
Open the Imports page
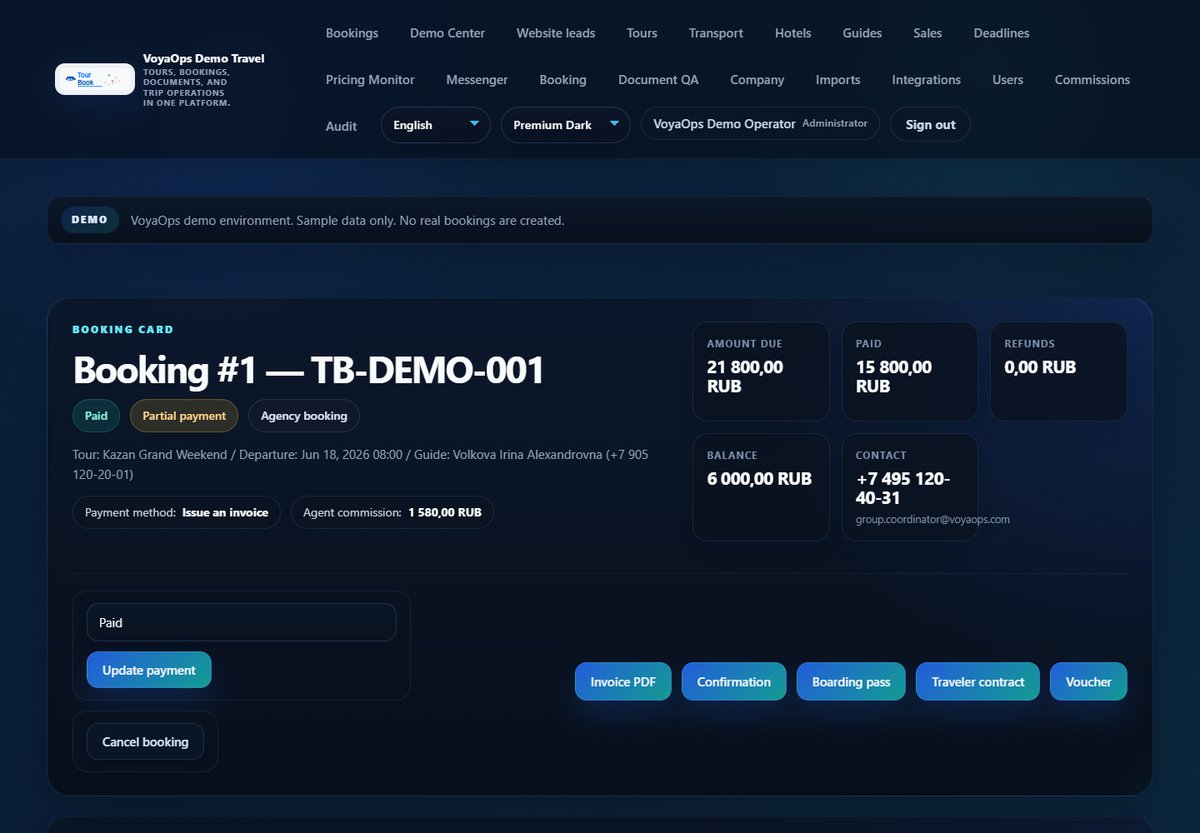838,79
